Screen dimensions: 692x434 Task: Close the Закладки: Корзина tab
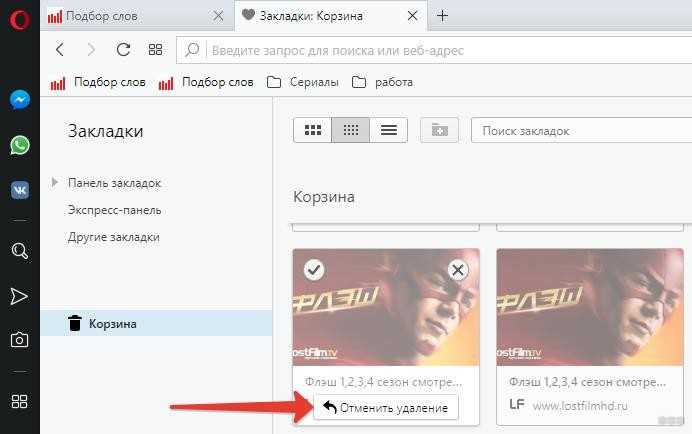point(412,16)
